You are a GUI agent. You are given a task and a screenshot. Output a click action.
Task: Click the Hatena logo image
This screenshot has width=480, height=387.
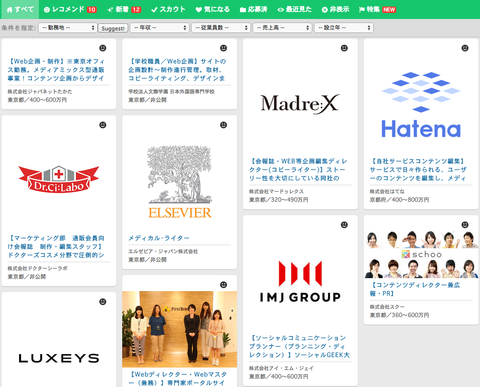tap(421, 105)
